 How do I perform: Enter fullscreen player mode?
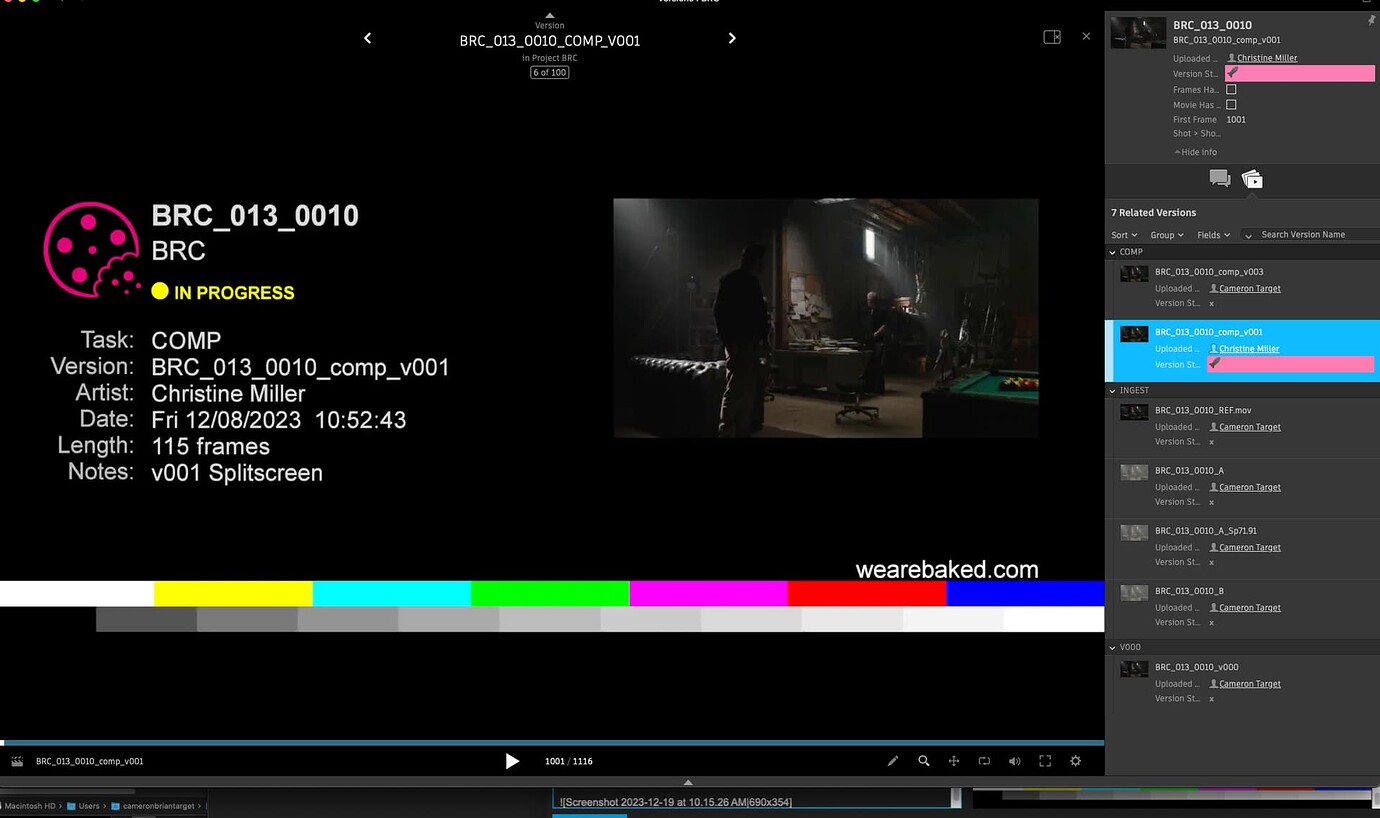pos(1045,761)
